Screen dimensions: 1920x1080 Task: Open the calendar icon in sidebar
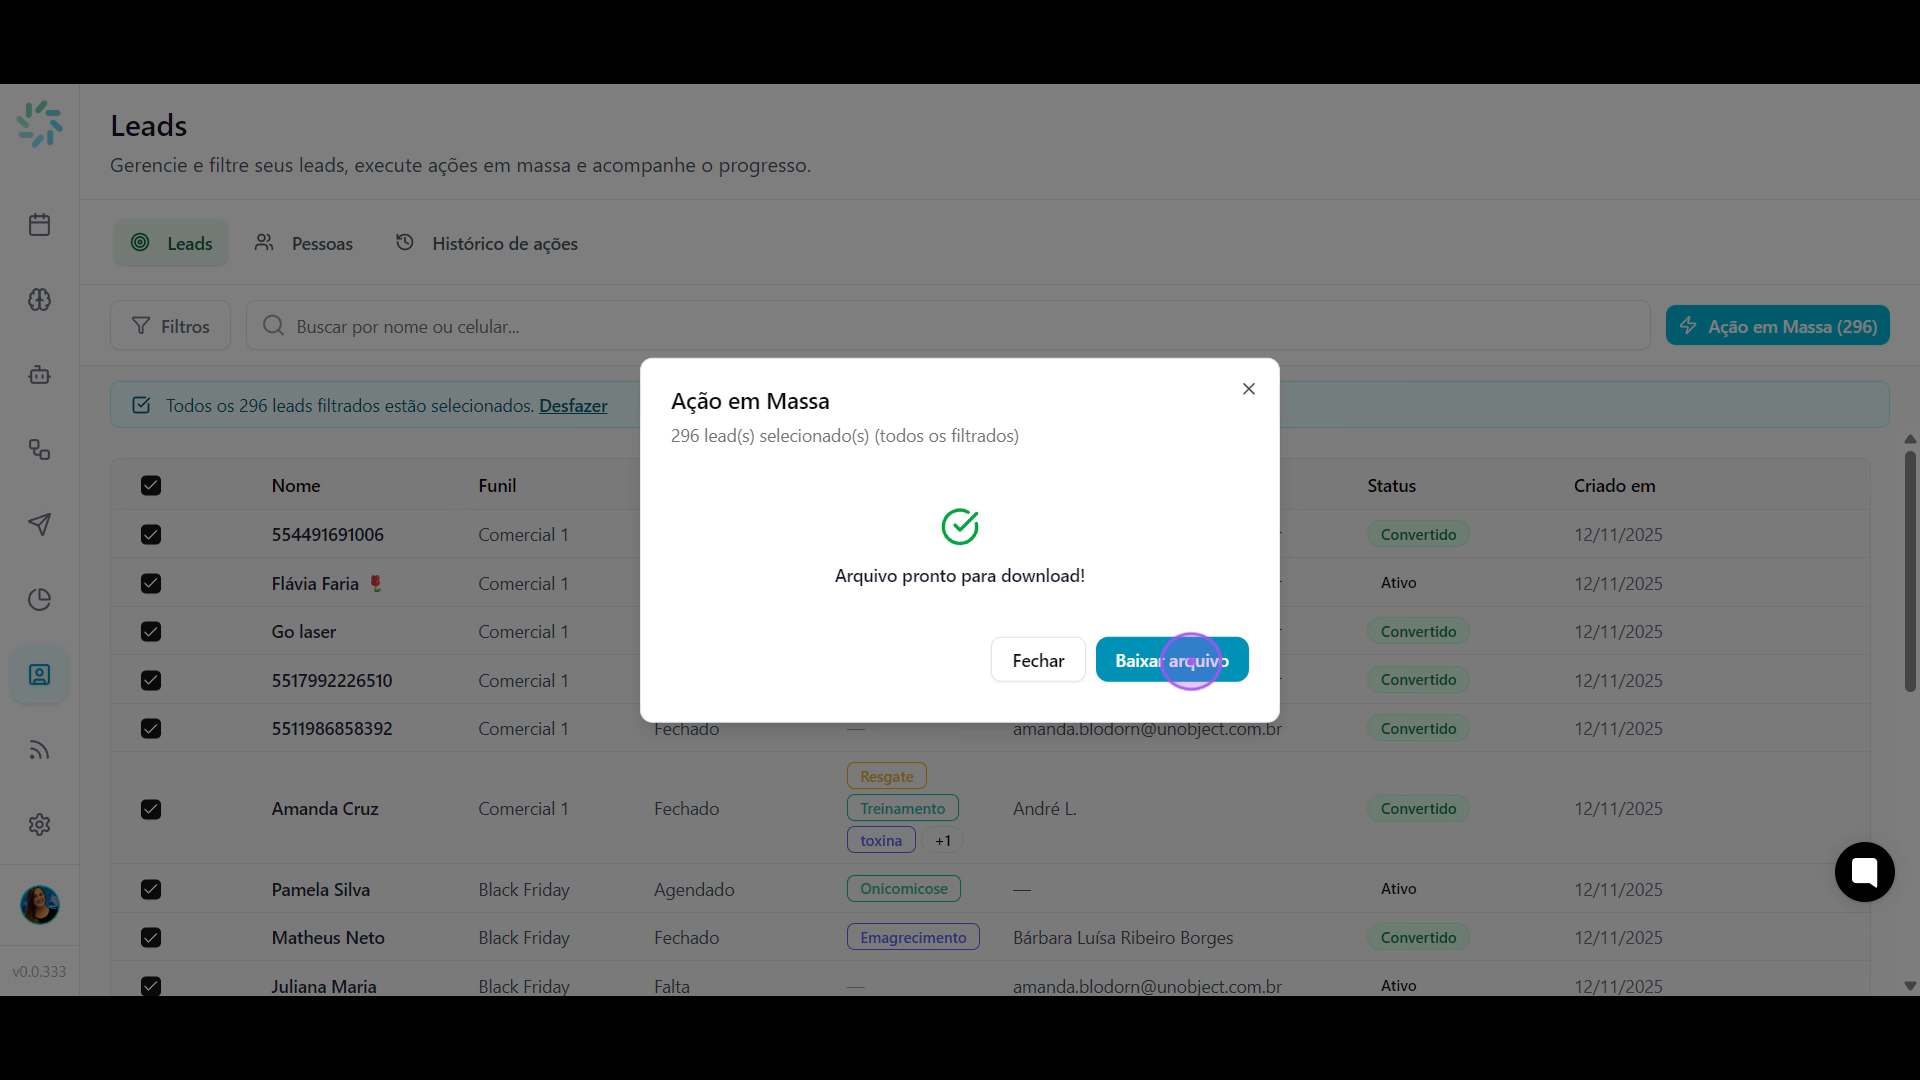[x=39, y=225]
